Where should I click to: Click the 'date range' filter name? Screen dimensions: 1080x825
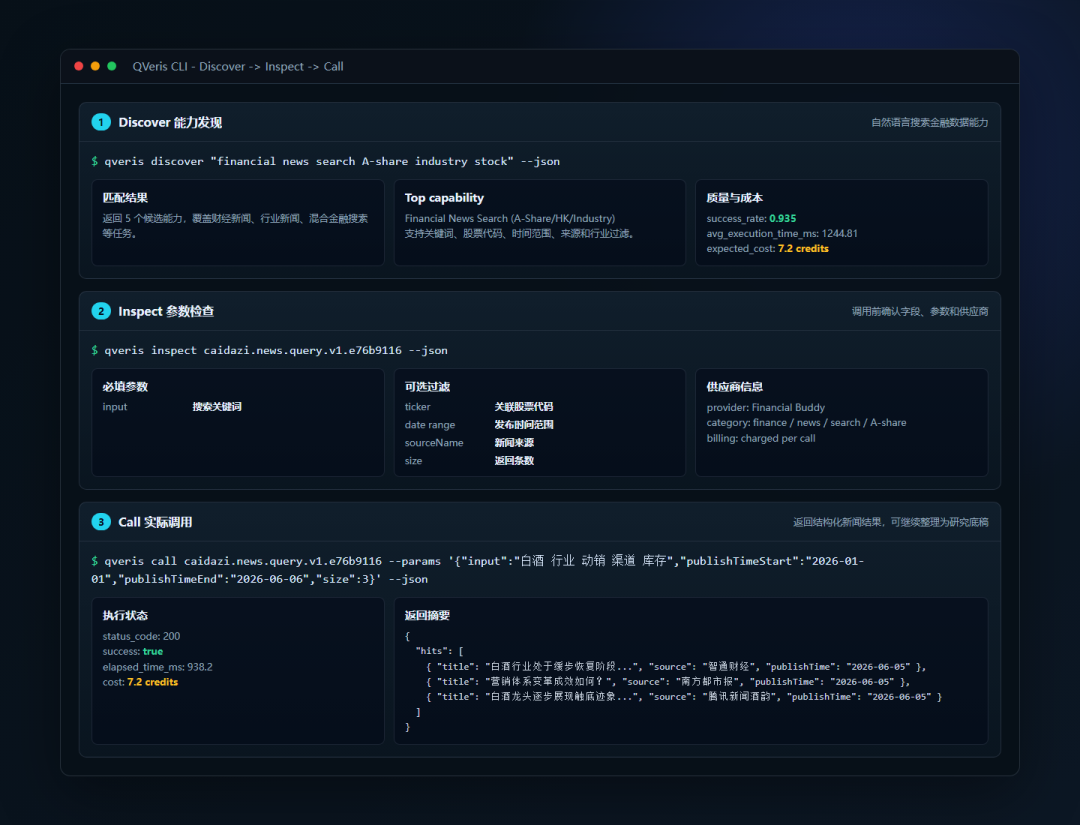point(430,425)
